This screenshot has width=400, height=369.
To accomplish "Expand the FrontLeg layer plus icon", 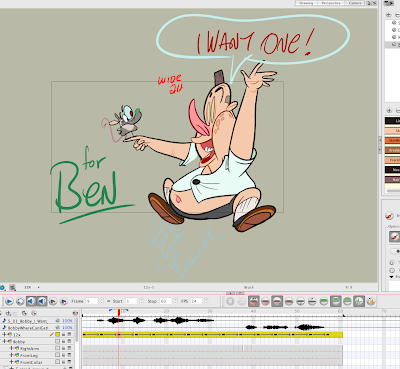I will pyautogui.click(x=11, y=355).
